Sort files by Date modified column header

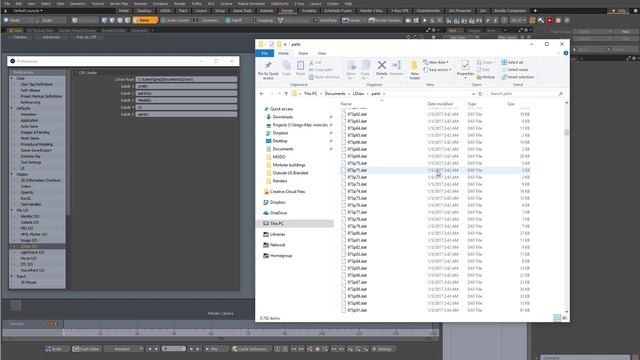pos(440,104)
